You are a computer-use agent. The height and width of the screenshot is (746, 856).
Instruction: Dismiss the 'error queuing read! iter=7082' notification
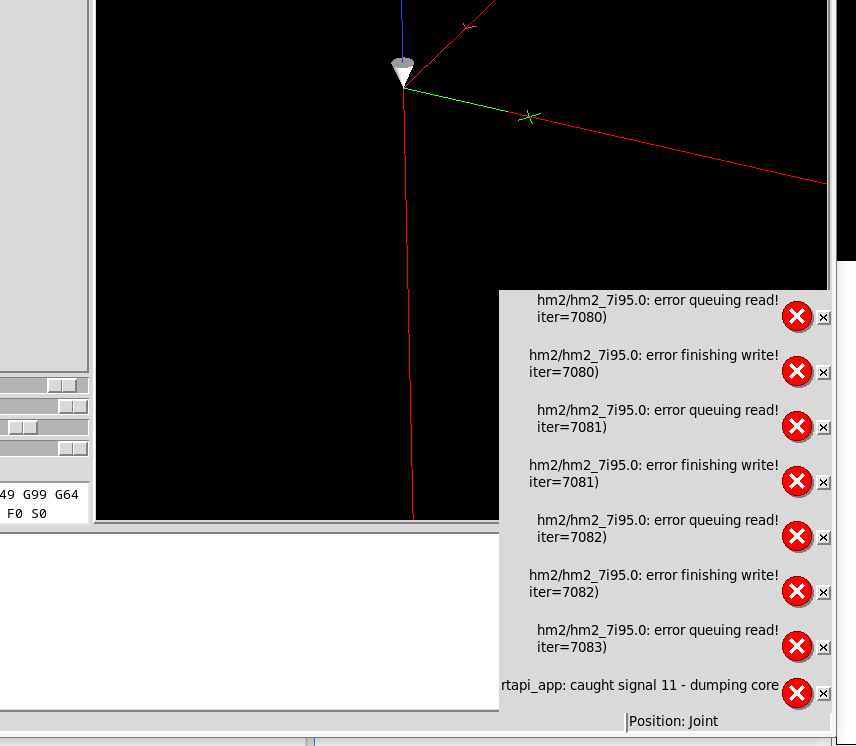click(824, 538)
